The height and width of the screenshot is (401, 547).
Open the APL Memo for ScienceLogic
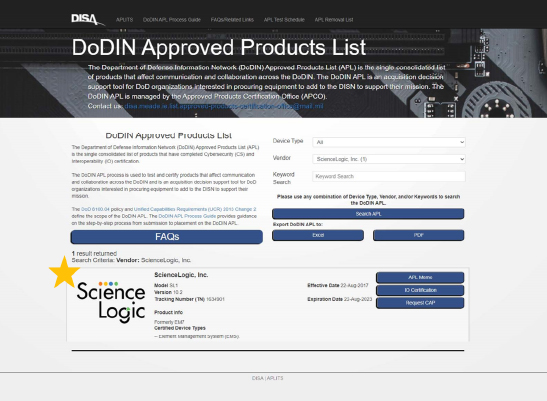420,277
